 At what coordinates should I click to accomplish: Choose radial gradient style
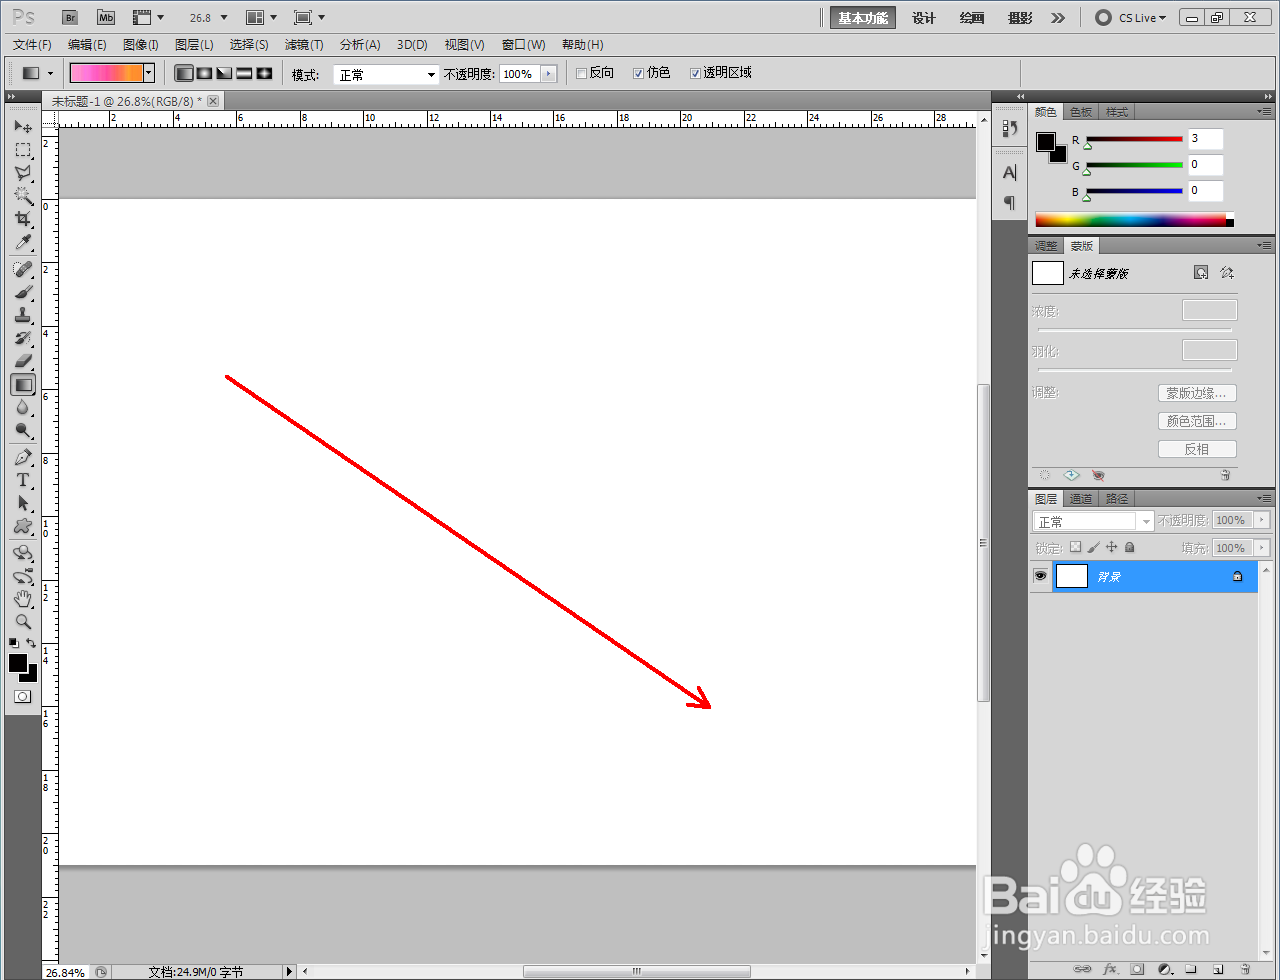tap(204, 74)
